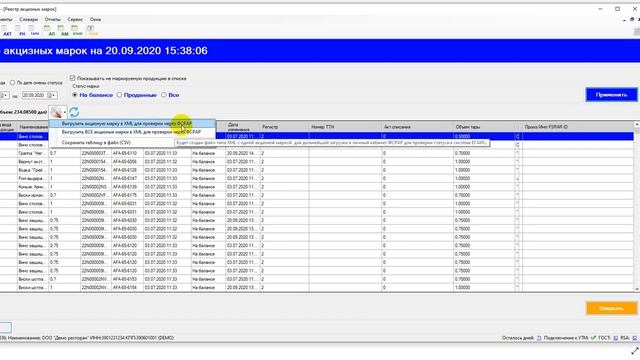This screenshot has height=360, width=640.
Task: Select the Все status radio button
Action: click(x=164, y=95)
